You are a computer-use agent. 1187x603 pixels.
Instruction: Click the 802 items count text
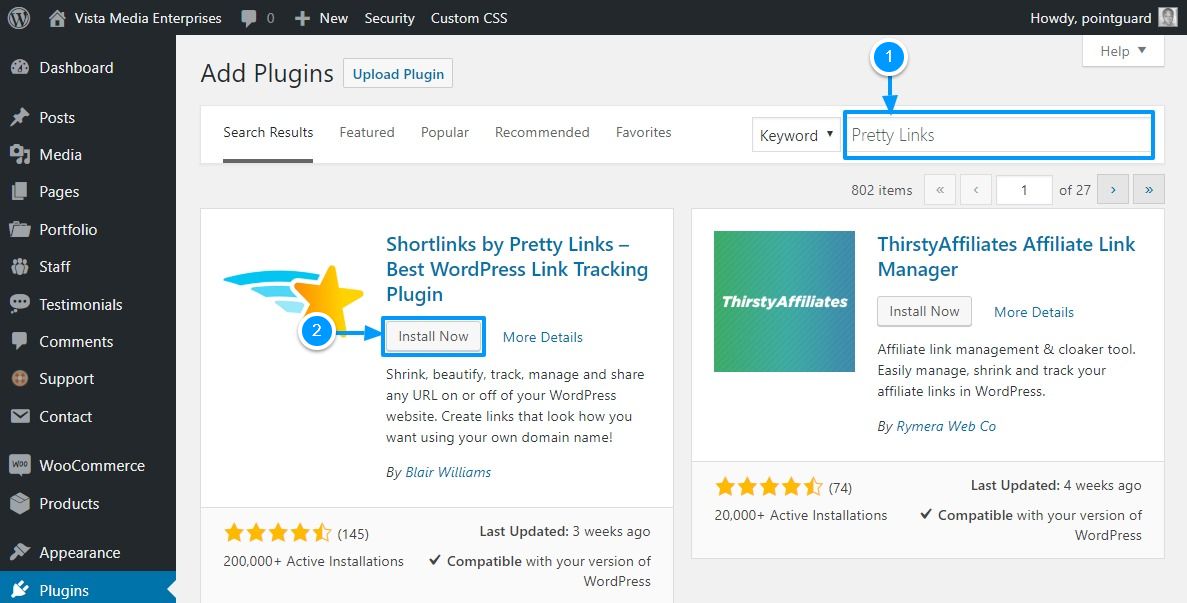(882, 191)
